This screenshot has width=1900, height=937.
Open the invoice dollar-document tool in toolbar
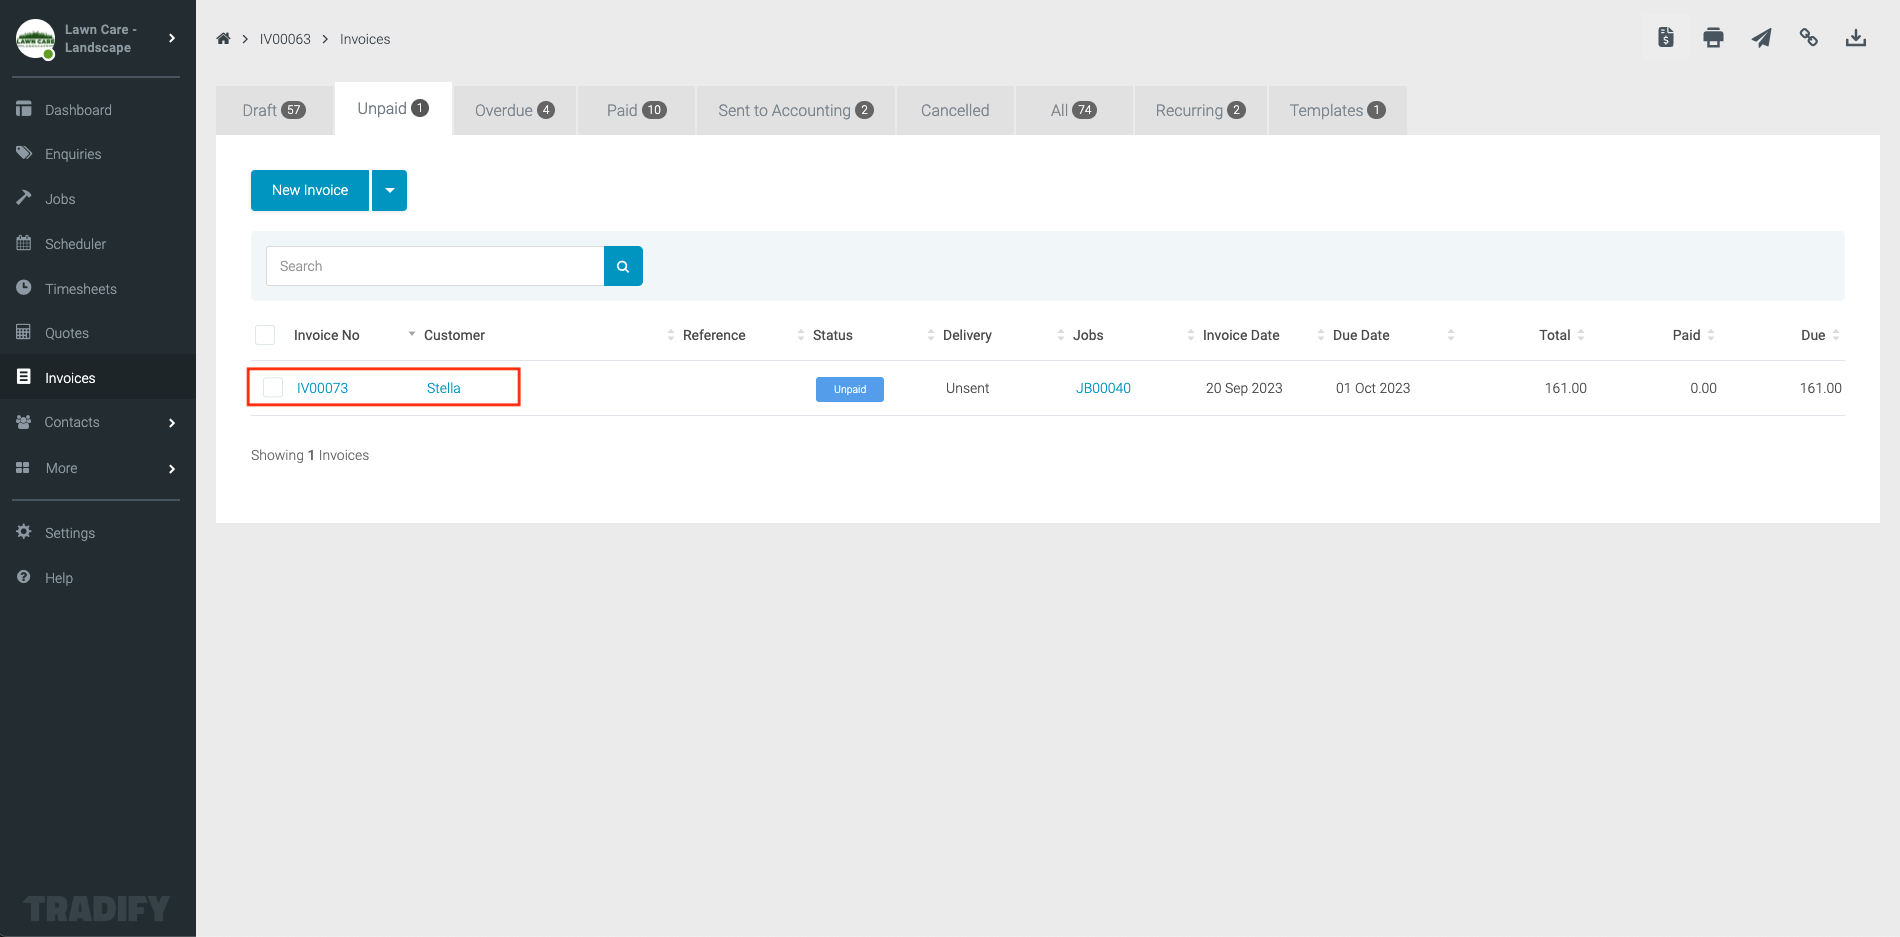point(1665,37)
